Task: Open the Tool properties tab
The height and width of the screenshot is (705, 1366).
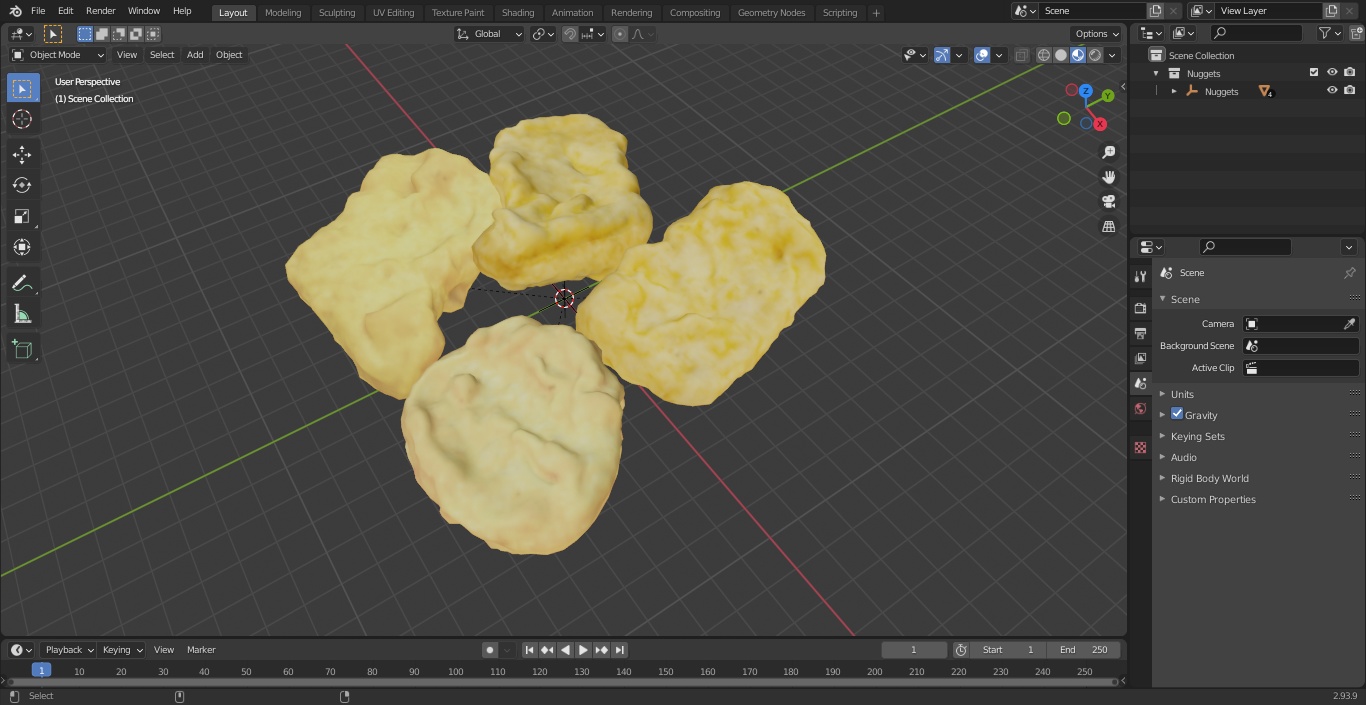Action: click(x=1140, y=276)
